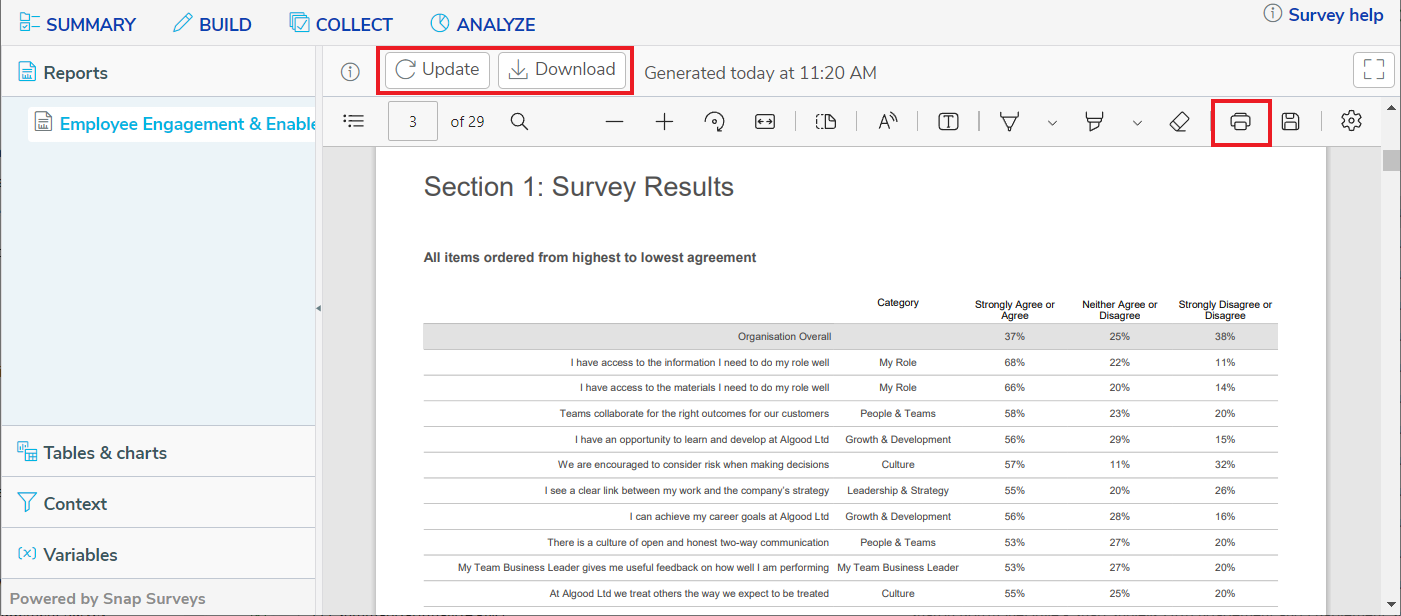Screen dimensions: 1401x616
Task: Download the generated report
Action: pos(562,70)
